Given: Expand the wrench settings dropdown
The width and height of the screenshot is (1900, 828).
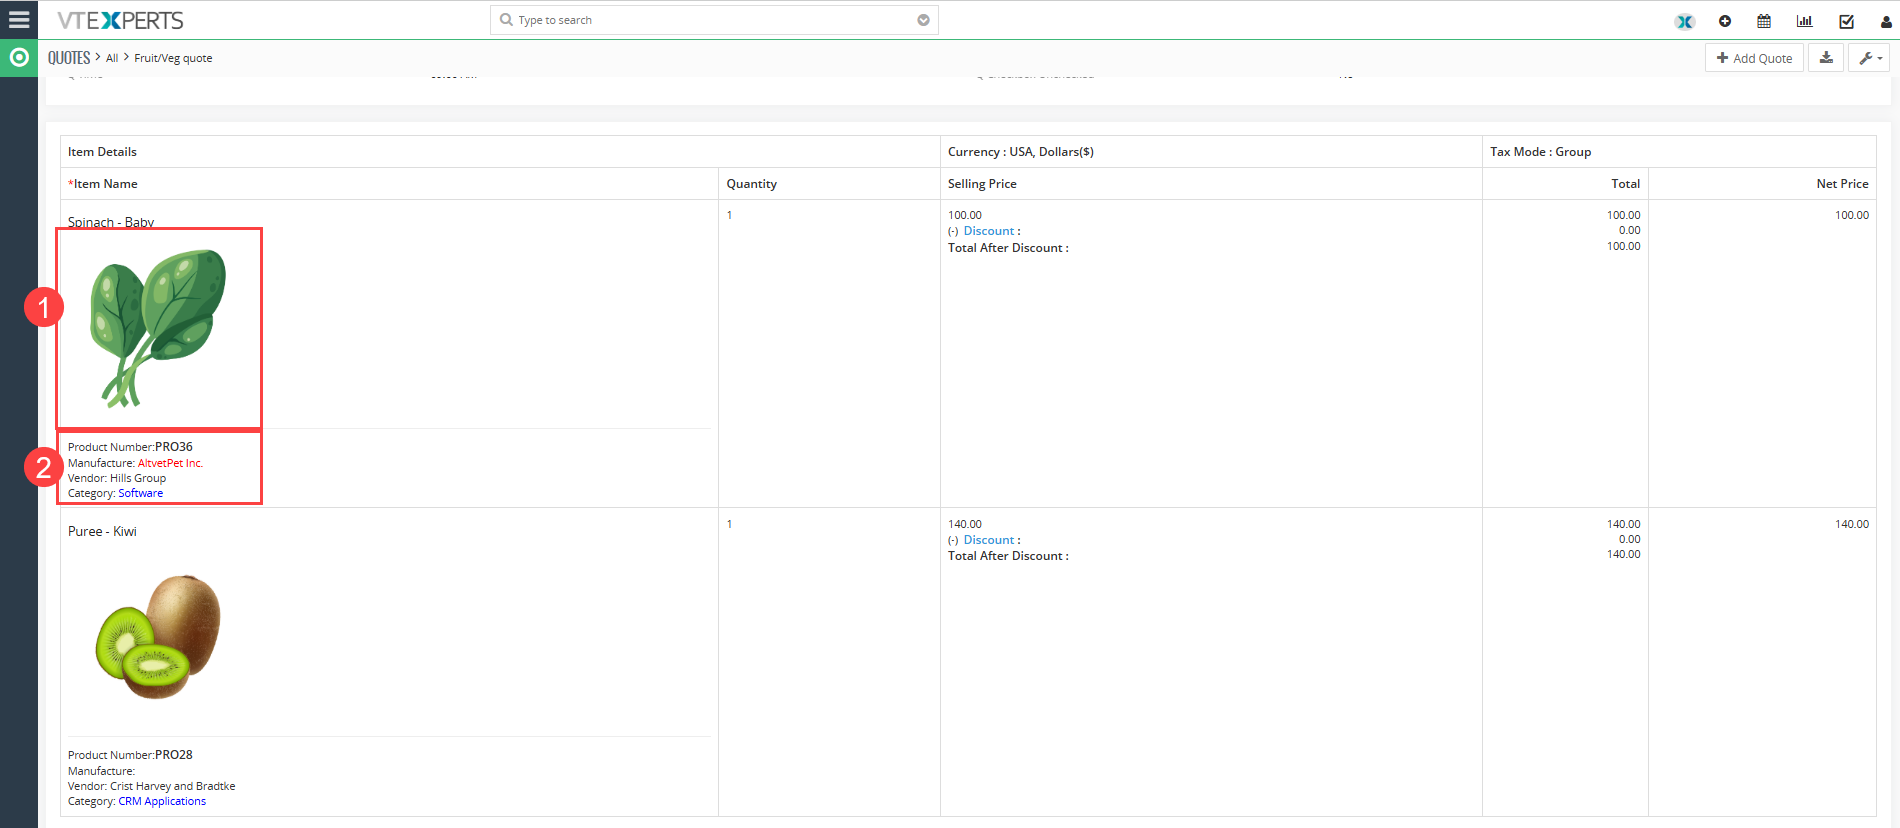Looking at the screenshot, I should click(1869, 58).
